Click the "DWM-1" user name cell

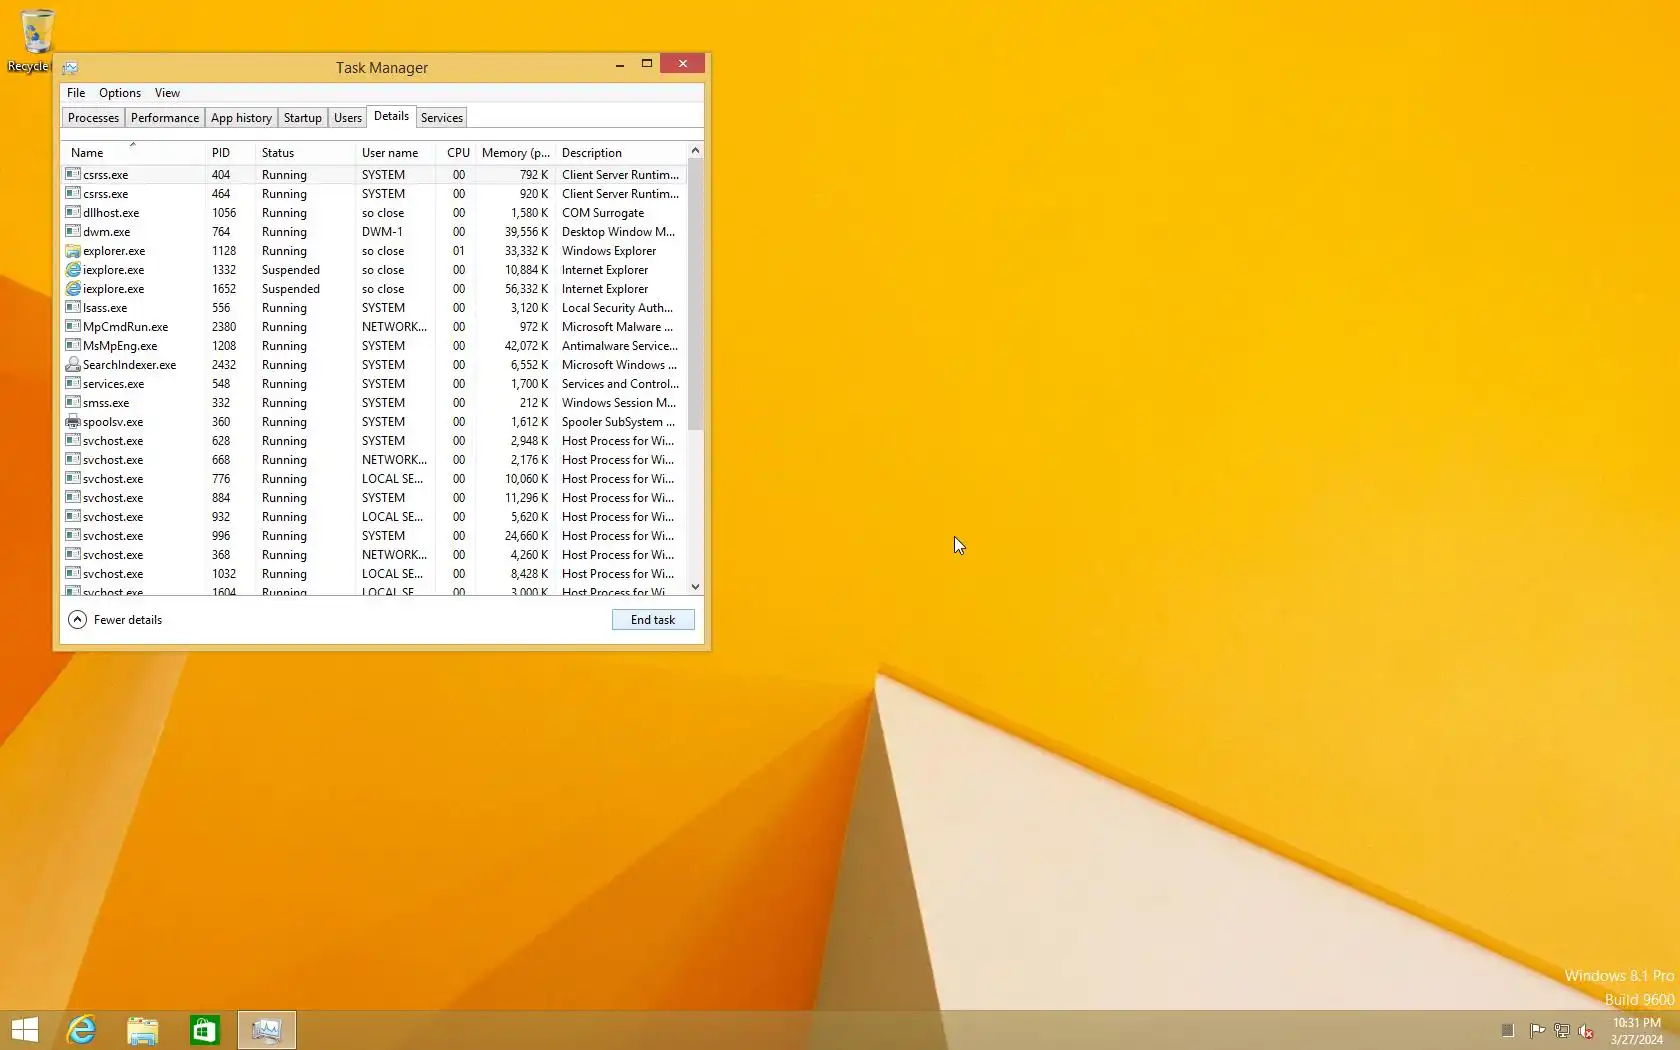click(x=382, y=232)
